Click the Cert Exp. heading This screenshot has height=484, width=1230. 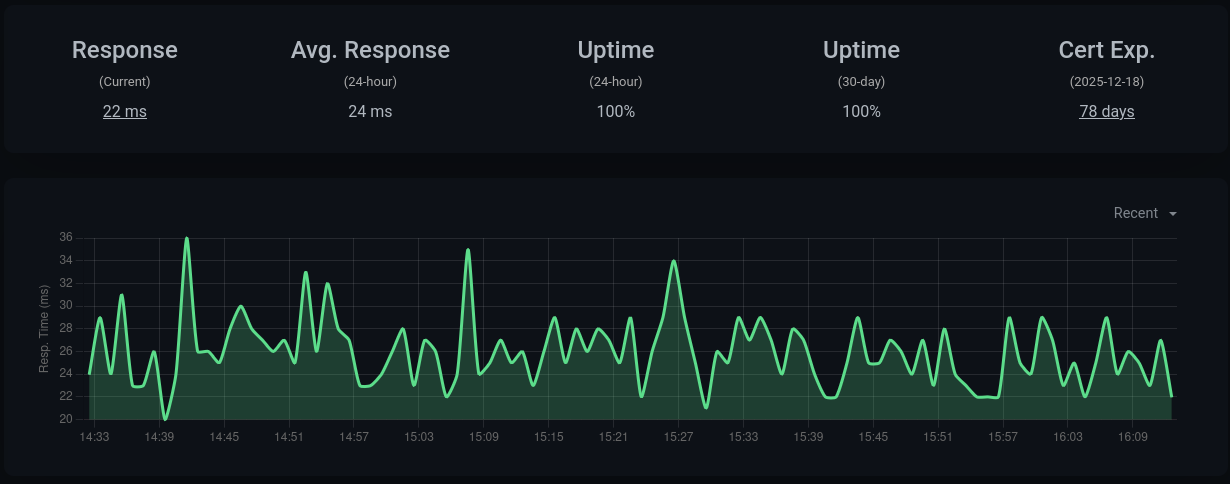1106,50
